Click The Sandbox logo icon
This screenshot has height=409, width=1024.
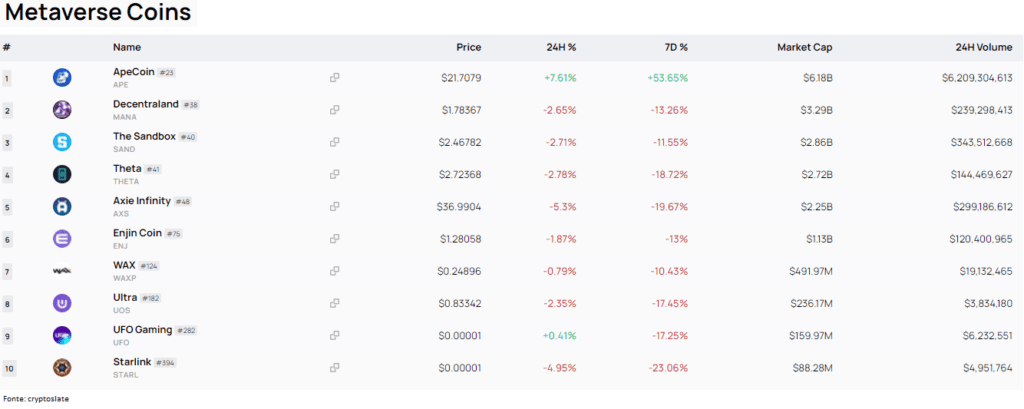(62, 142)
